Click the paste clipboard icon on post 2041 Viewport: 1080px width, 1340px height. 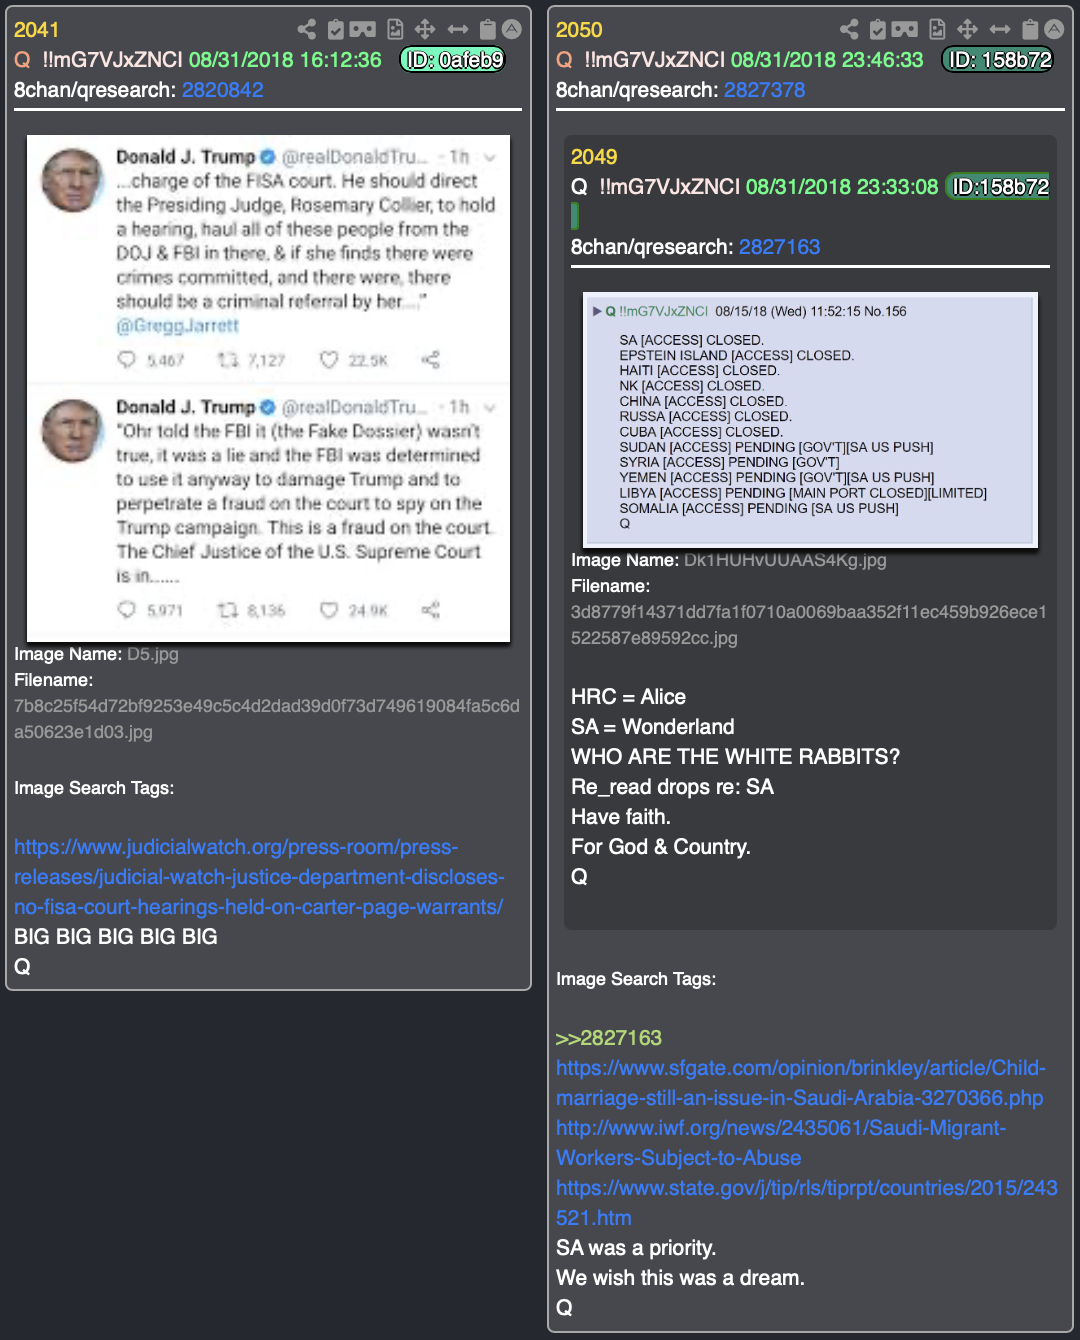click(x=488, y=29)
